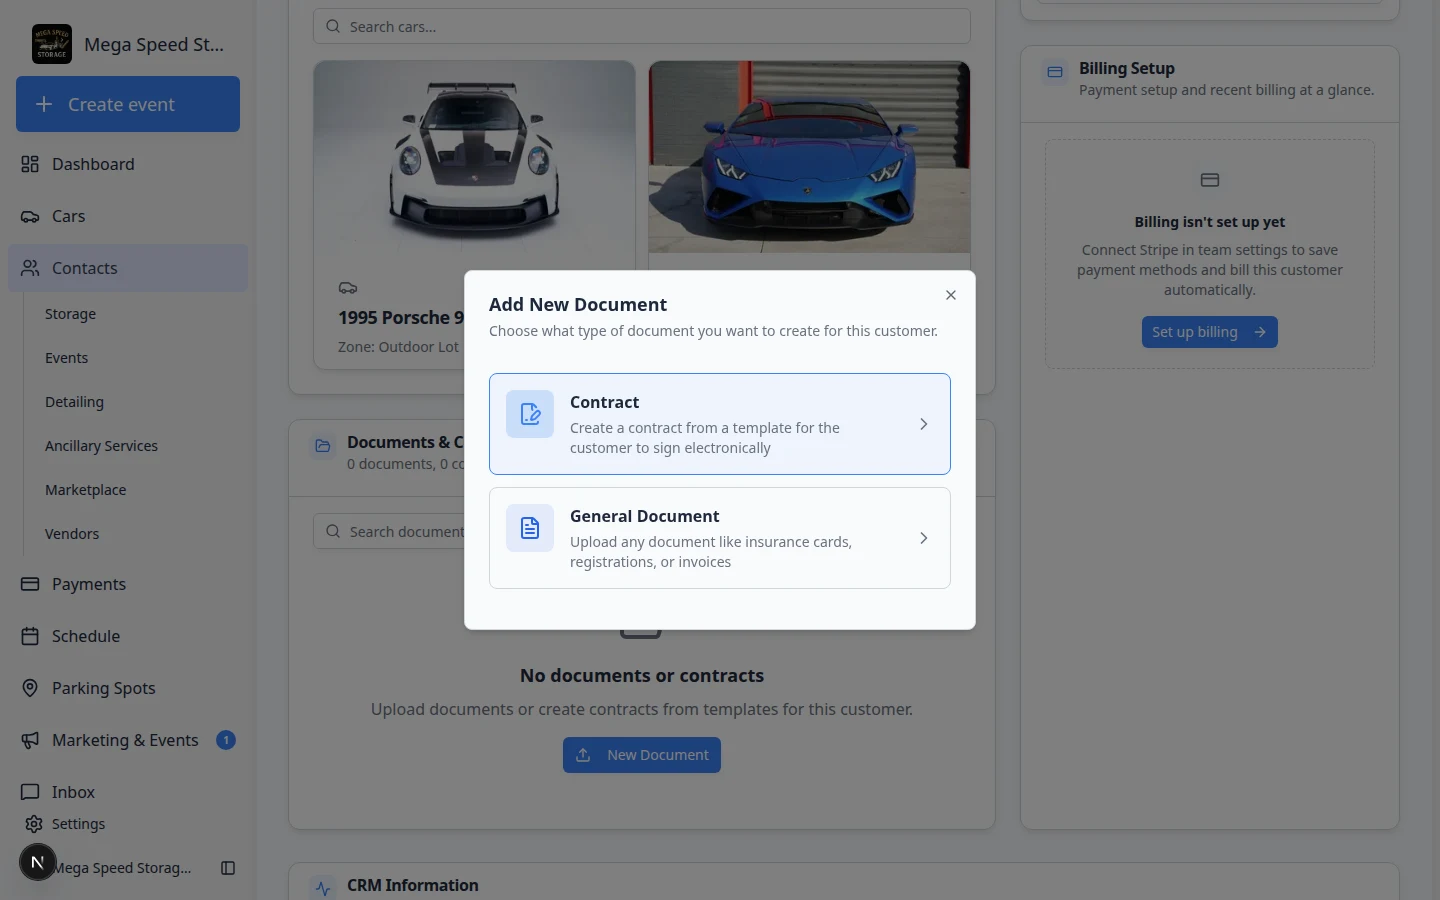Screen dimensions: 1440x900
Task: Open General Document via its chevron
Action: [924, 538]
